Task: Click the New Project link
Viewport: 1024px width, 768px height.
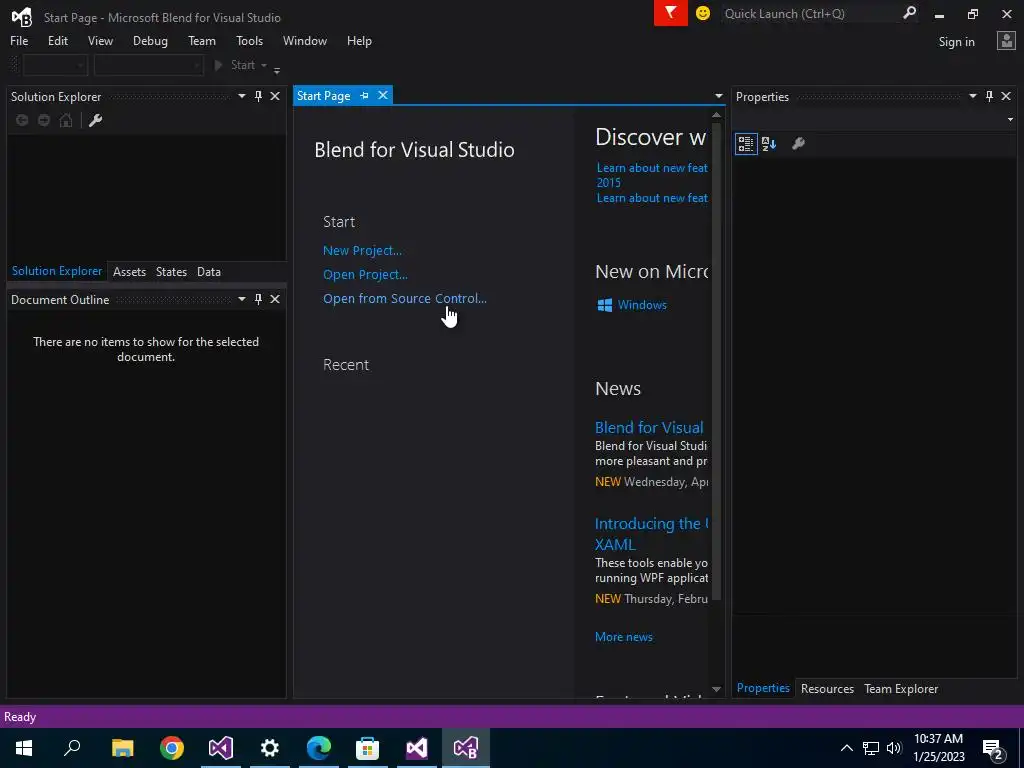Action: point(362,251)
